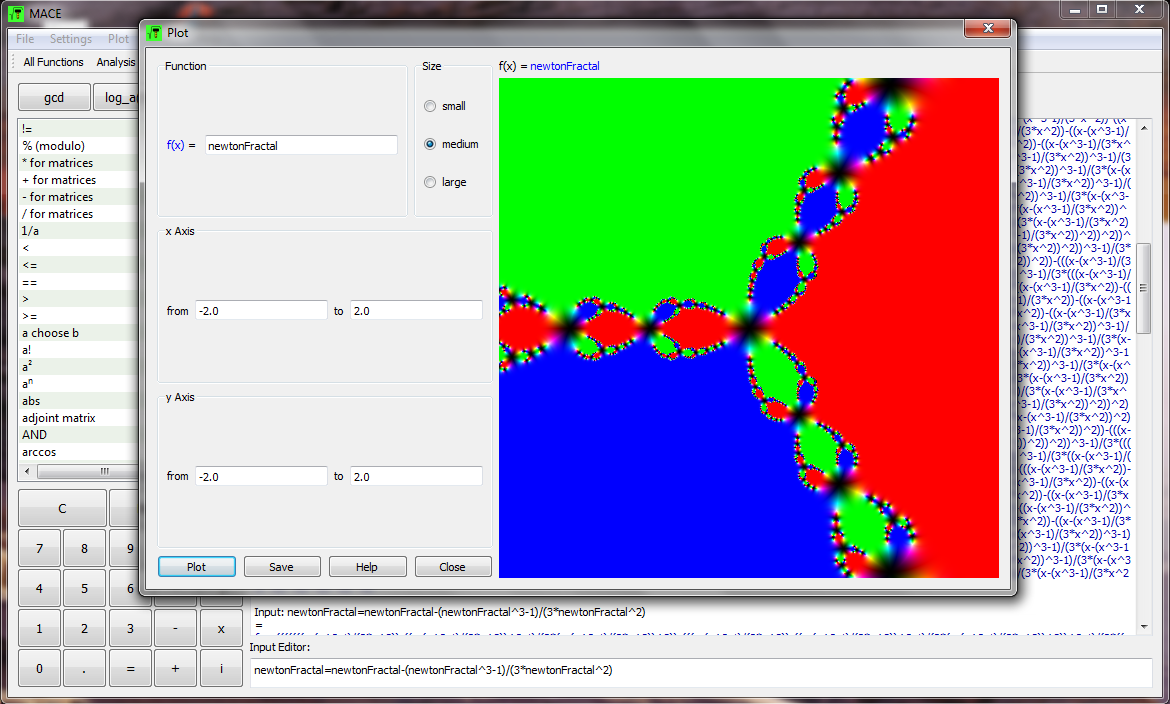
Task: Select the large size radio button
Action: tap(430, 182)
